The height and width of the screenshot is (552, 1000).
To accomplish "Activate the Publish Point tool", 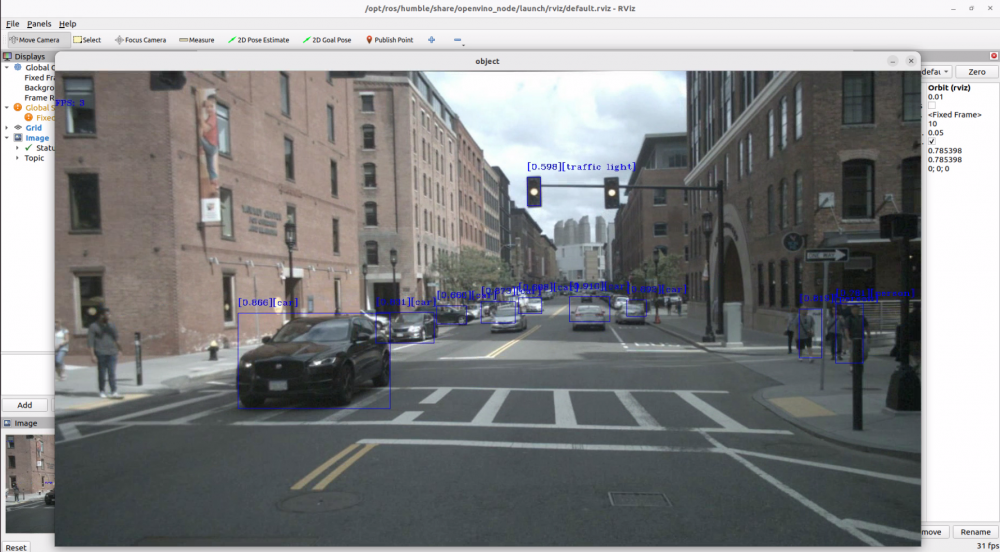I will coord(389,40).
